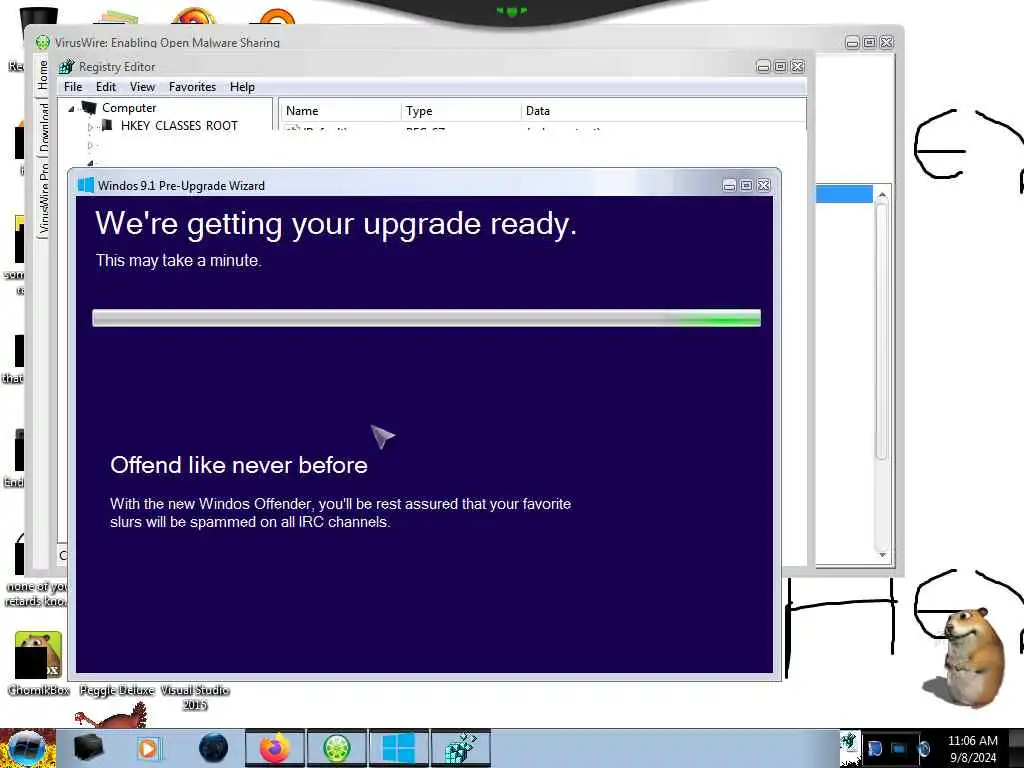Collapse the Computer node in registry tree
1024x768 pixels.
pos(71,108)
